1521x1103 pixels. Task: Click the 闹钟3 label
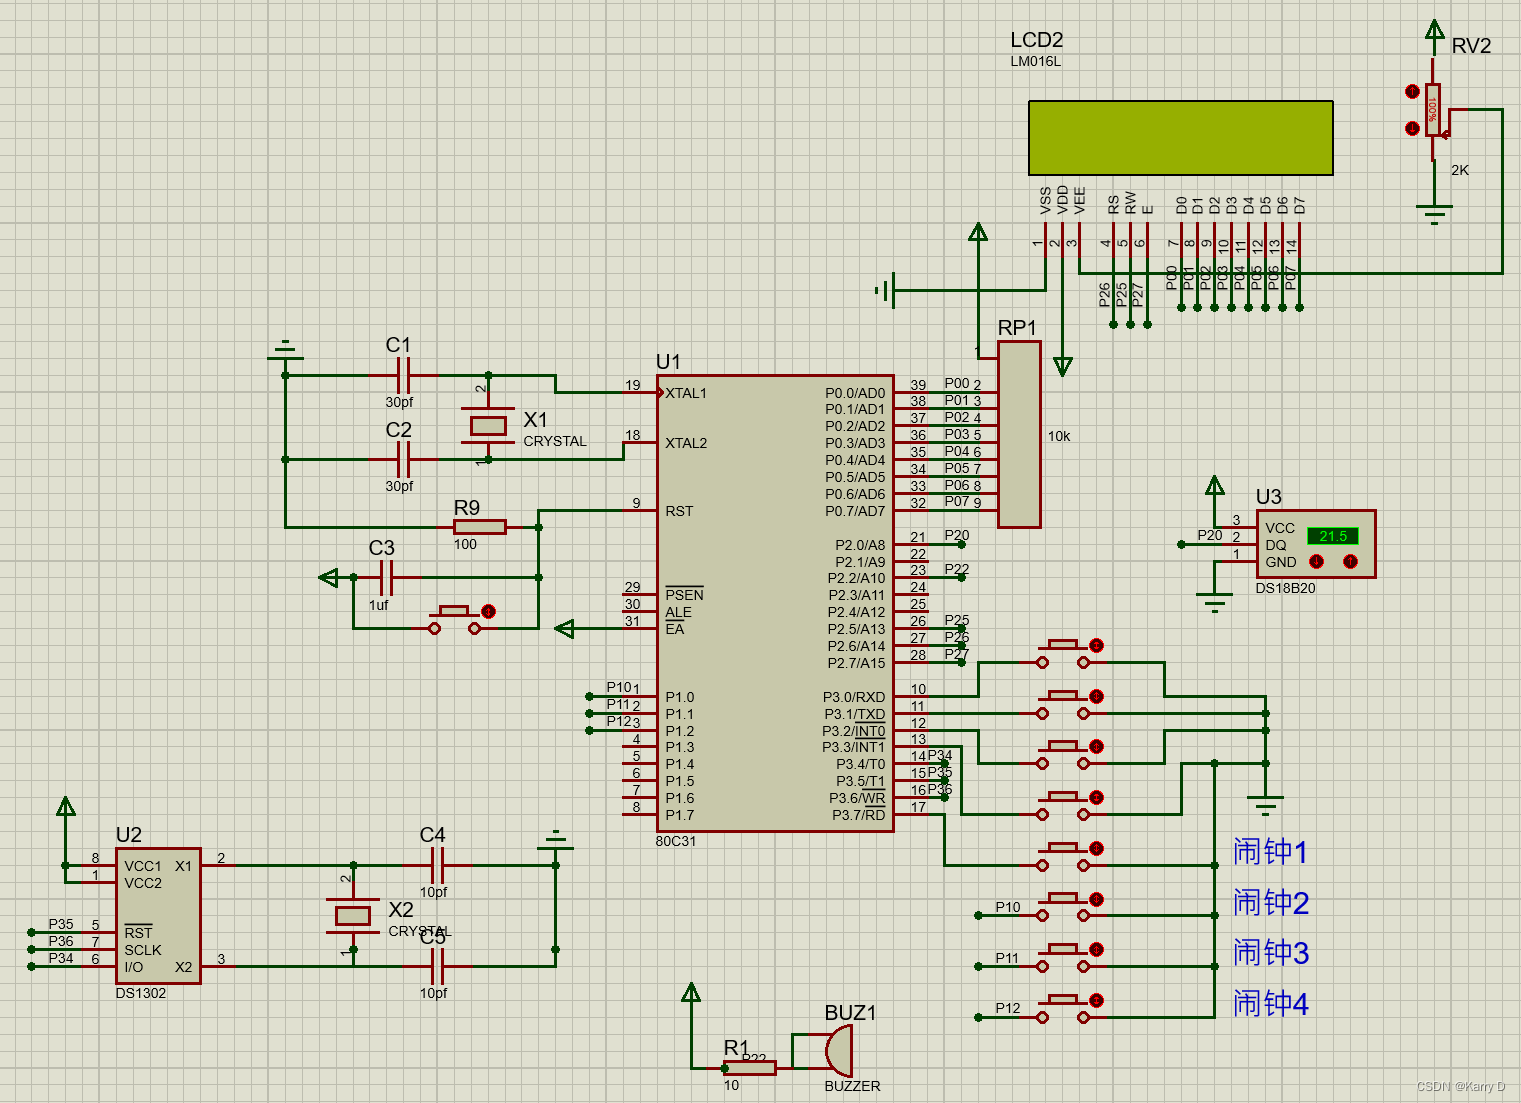(x=1270, y=953)
